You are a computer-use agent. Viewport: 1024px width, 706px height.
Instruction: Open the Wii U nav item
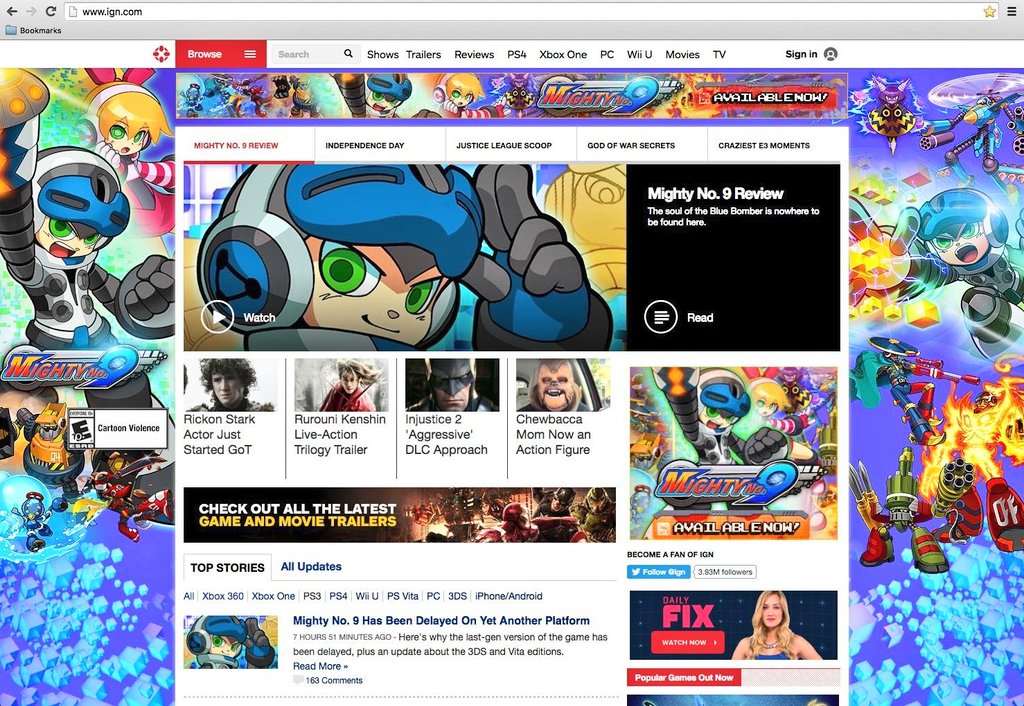pyautogui.click(x=639, y=54)
